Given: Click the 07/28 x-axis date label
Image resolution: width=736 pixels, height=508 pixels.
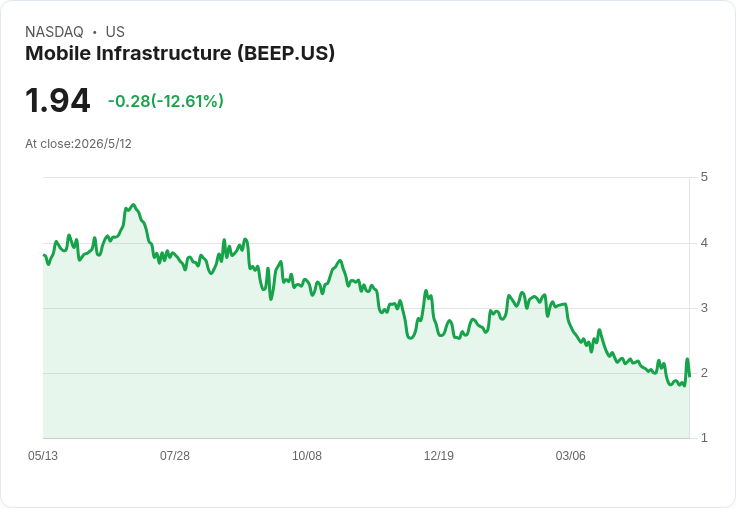Looking at the screenshot, I should (x=175, y=455).
